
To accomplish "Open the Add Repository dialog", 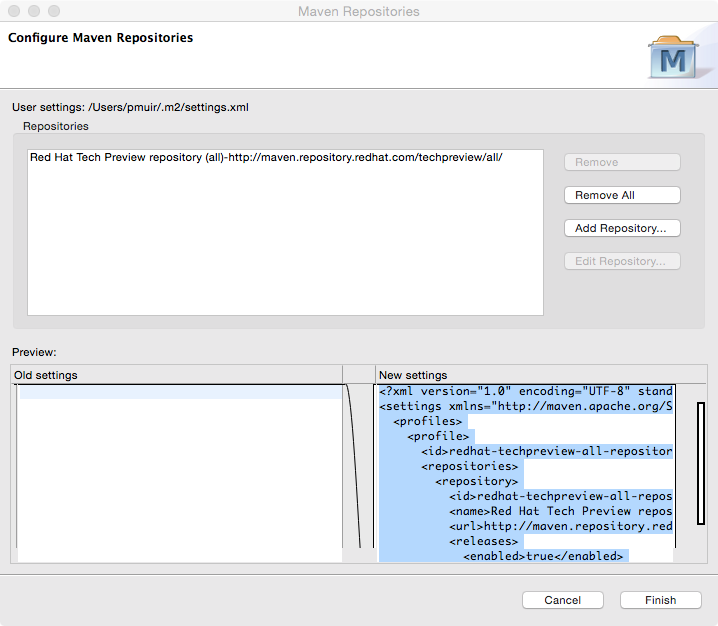I will point(621,228).
